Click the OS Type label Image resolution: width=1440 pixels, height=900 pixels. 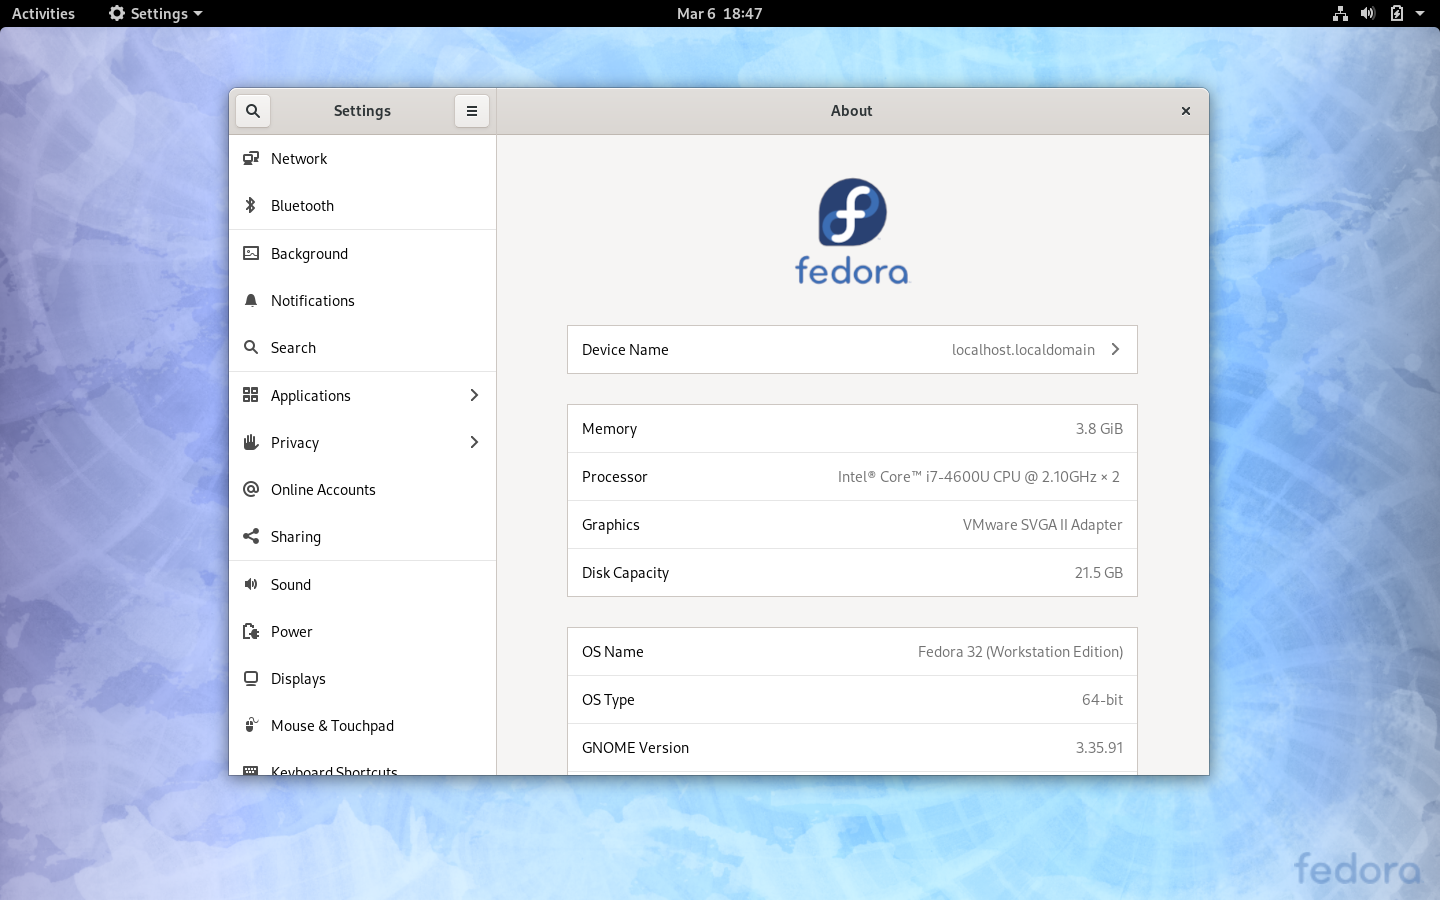pos(608,700)
